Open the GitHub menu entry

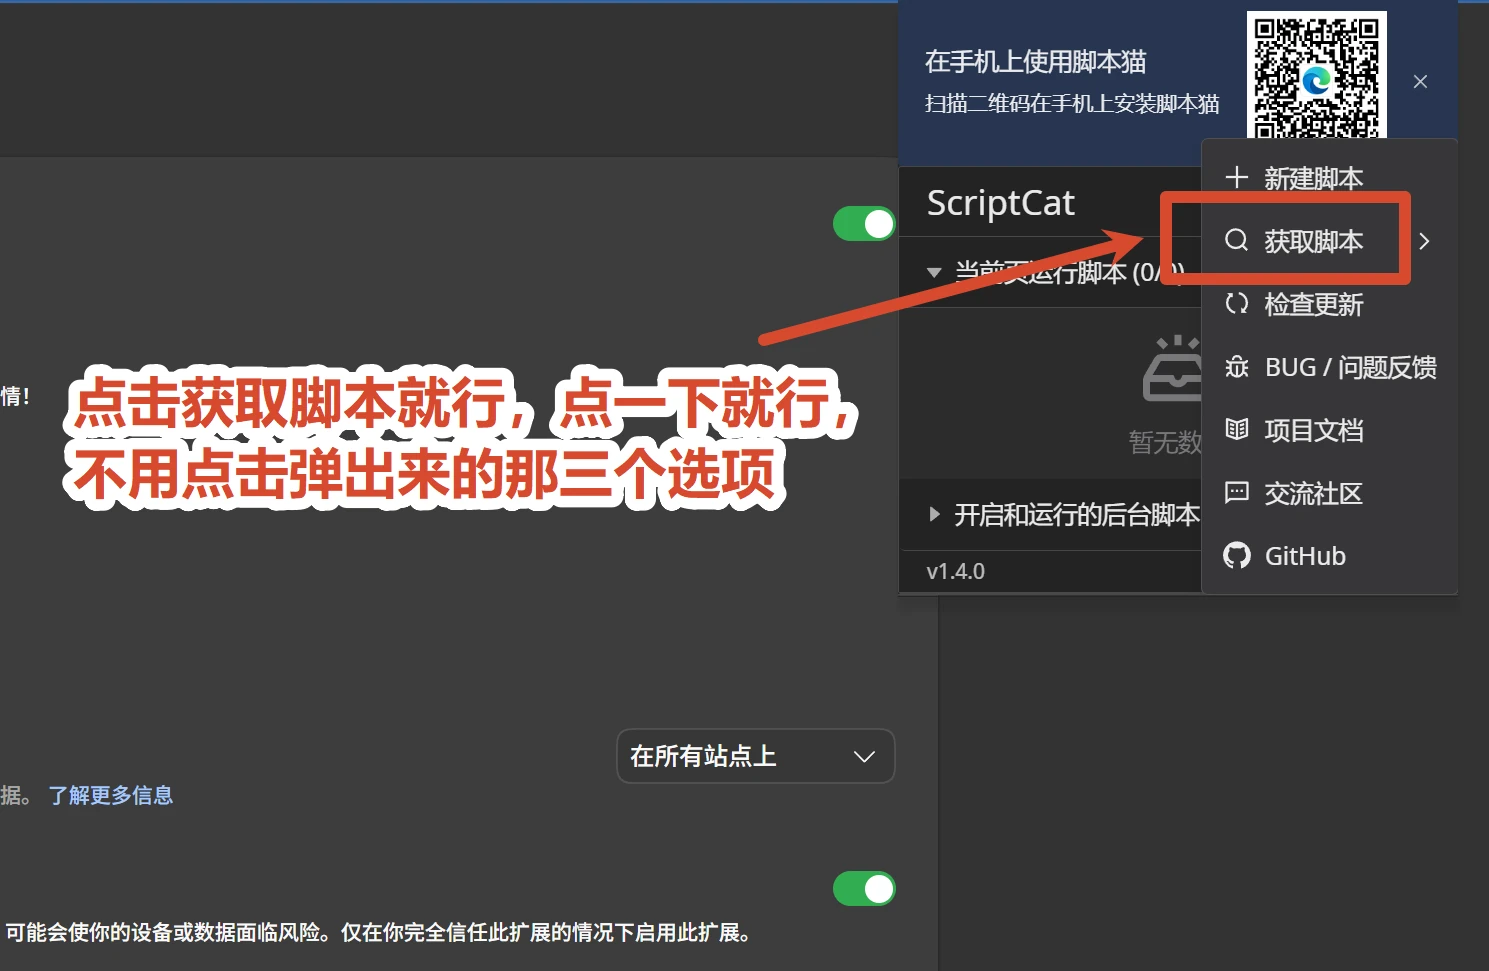pos(1329,556)
